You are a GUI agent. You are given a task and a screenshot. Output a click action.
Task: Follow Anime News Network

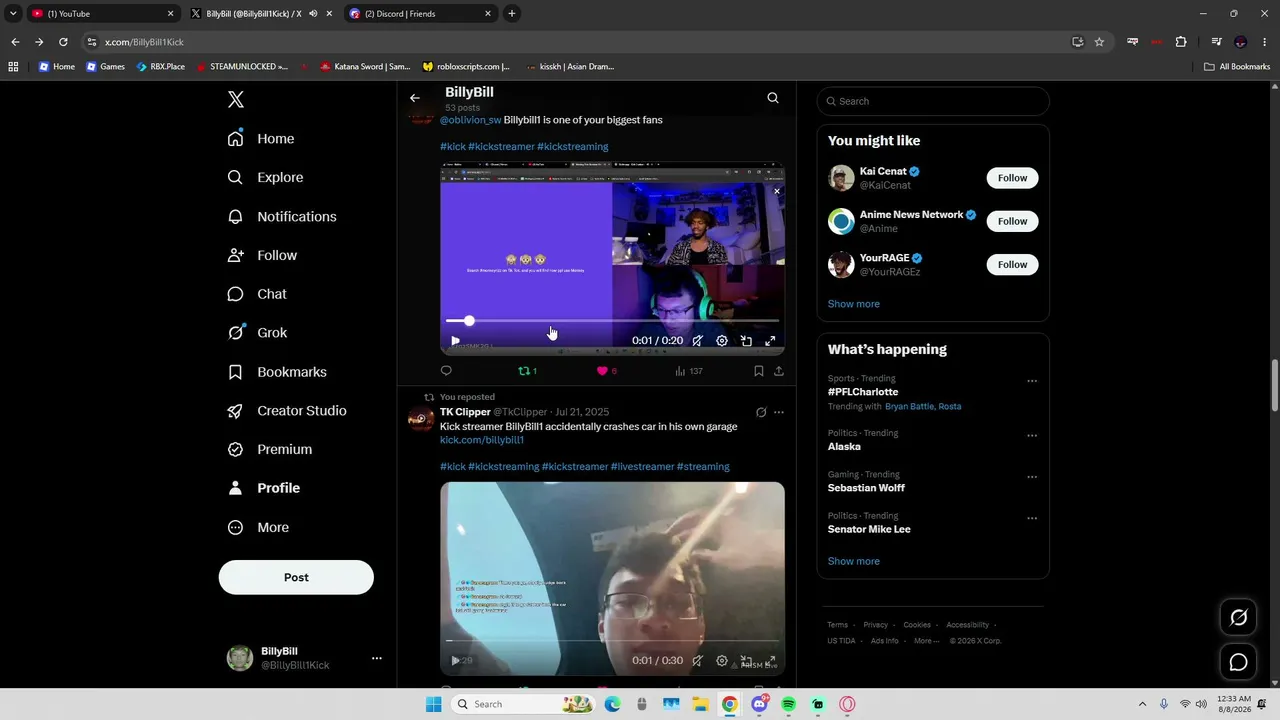[1012, 221]
